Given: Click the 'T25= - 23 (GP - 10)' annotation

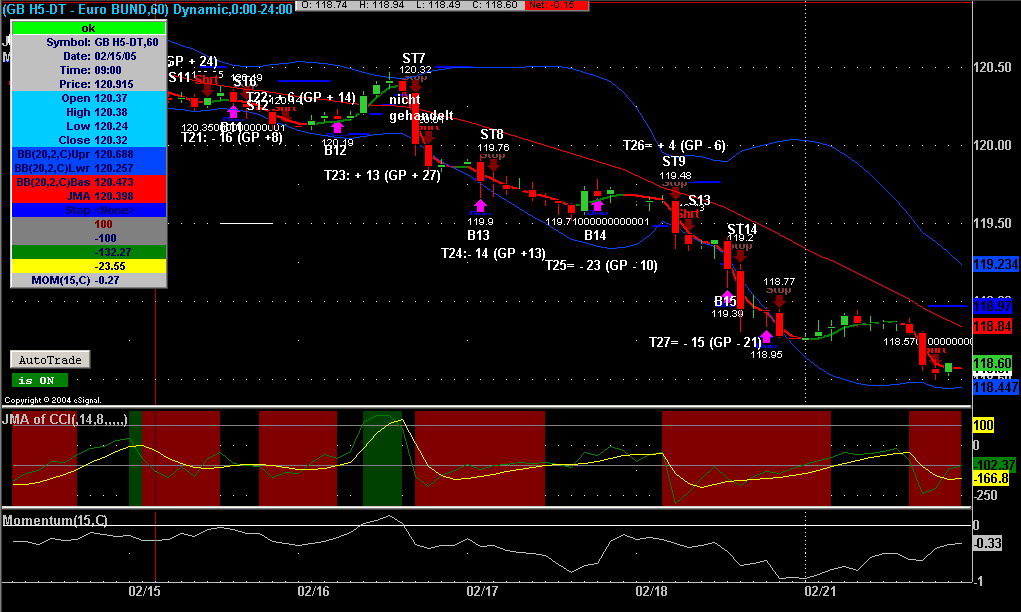Looking at the screenshot, I should click(601, 265).
